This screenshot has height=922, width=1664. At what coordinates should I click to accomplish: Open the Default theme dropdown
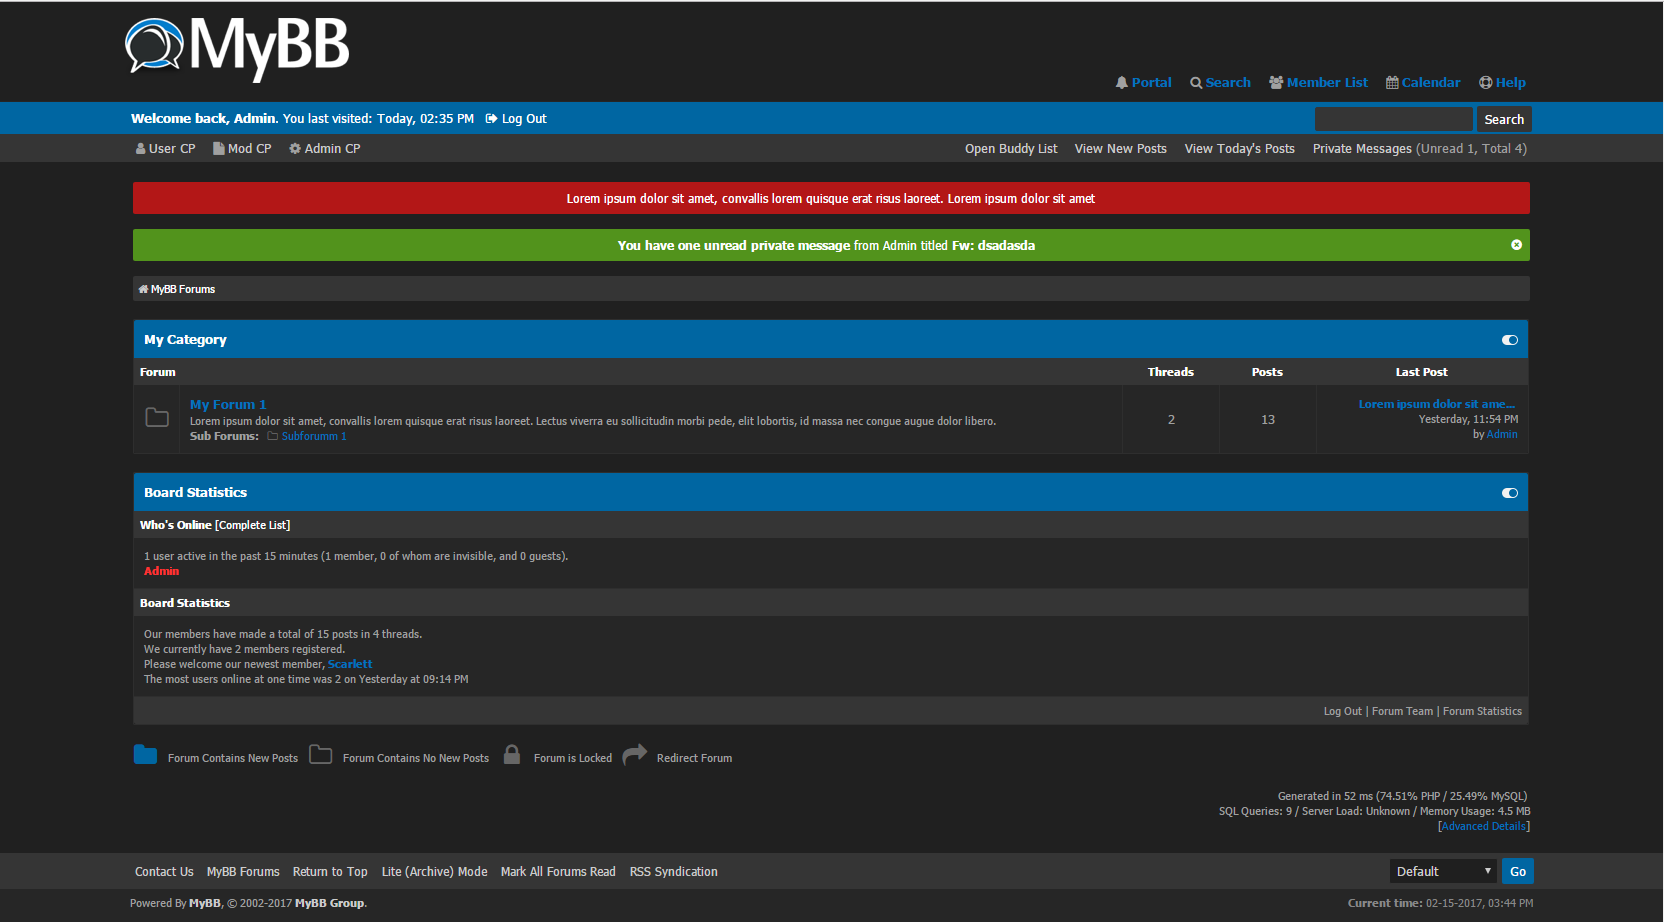click(1442, 871)
